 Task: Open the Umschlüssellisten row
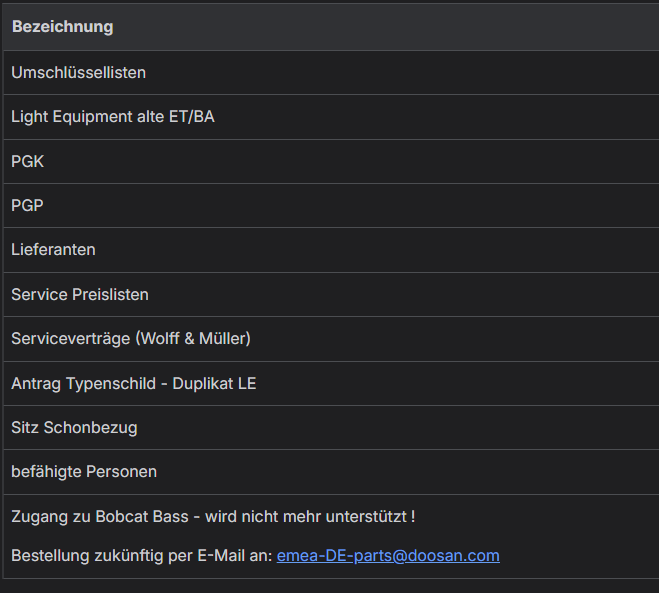(79, 73)
